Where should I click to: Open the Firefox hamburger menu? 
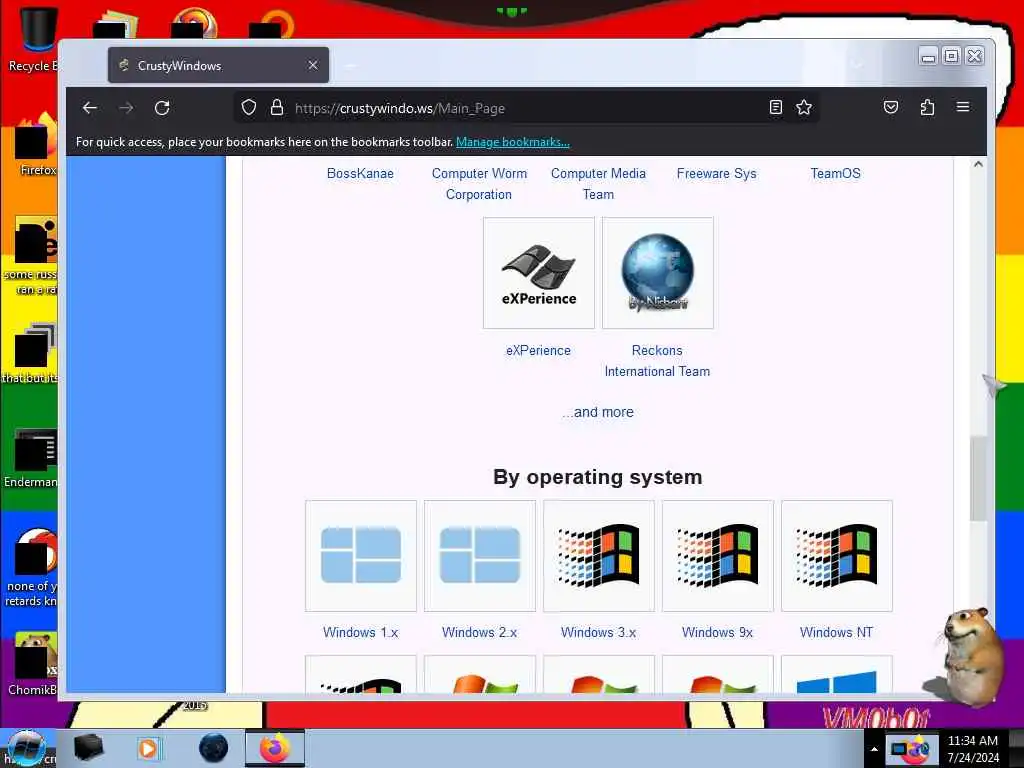(963, 107)
